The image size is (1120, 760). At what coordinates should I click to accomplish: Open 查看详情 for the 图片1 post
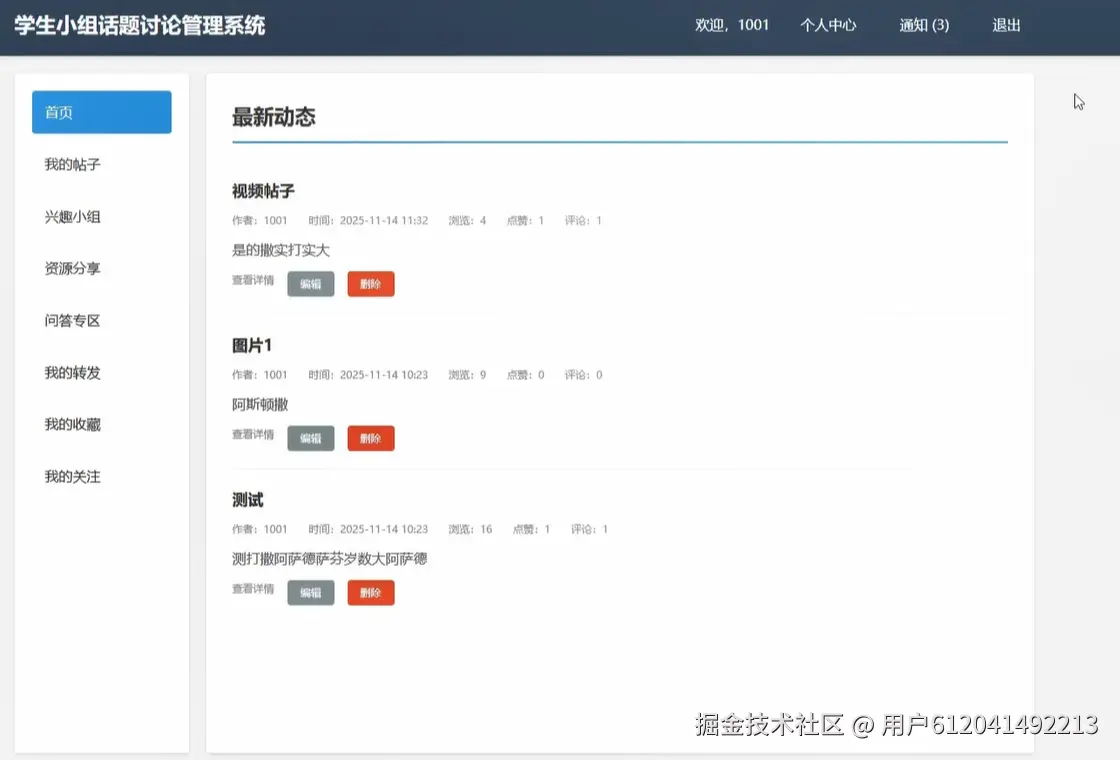click(x=252, y=438)
